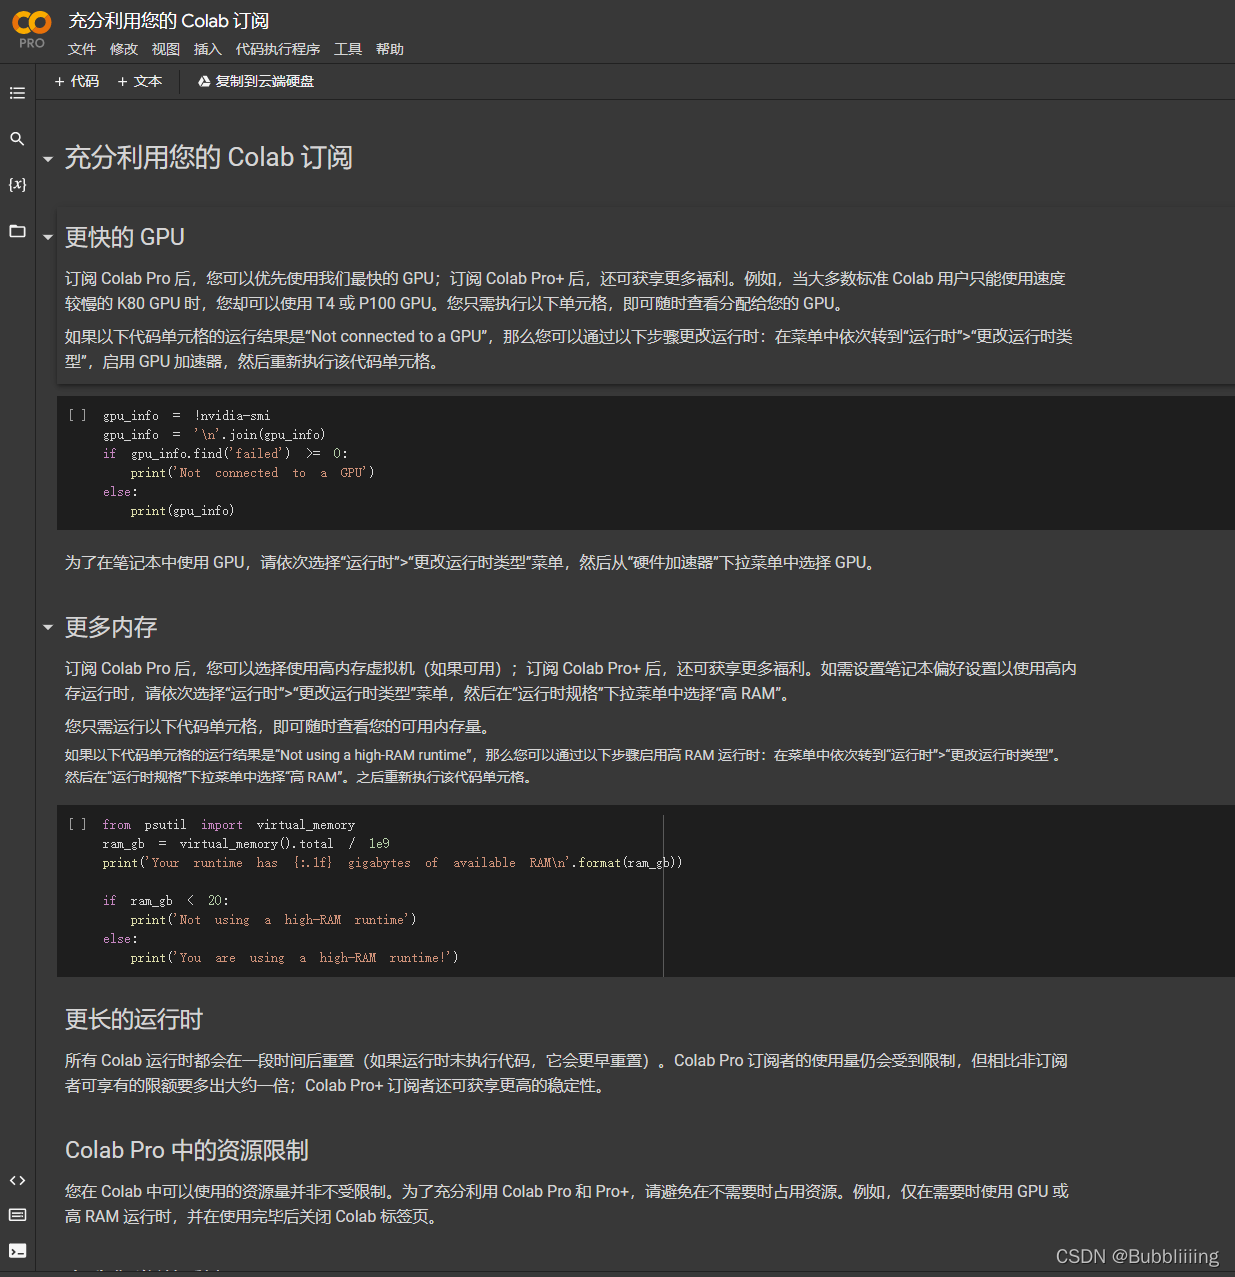Image resolution: width=1235 pixels, height=1277 pixels.
Task: Add a new code cell with 代码
Action: (x=76, y=81)
